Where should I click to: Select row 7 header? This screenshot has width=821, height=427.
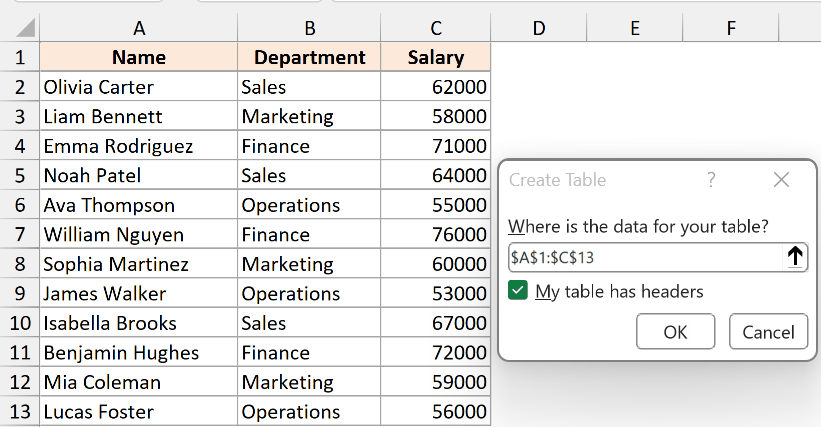tap(20, 234)
